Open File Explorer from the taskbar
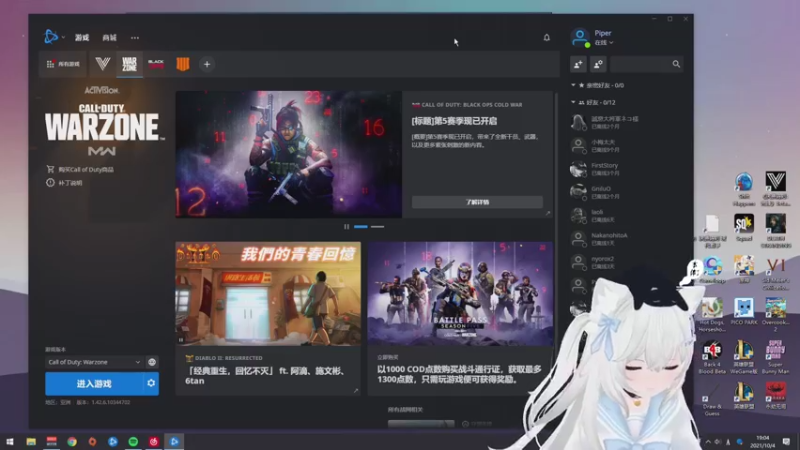 31,442
